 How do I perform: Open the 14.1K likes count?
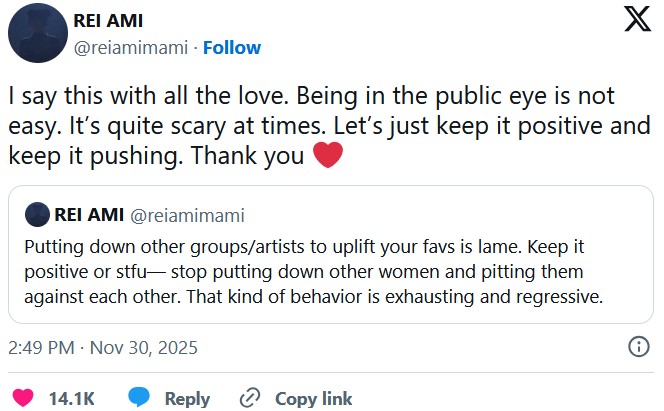click(x=71, y=398)
